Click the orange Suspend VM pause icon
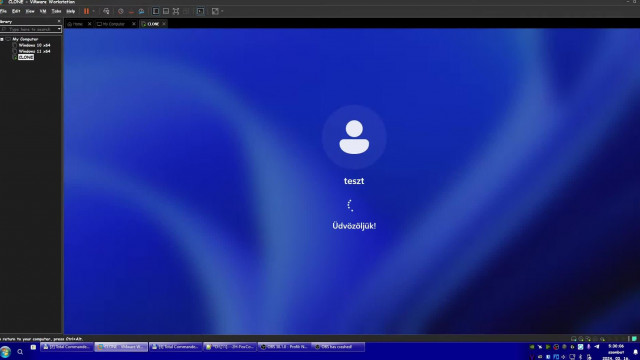The image size is (640, 360). [x=86, y=11]
